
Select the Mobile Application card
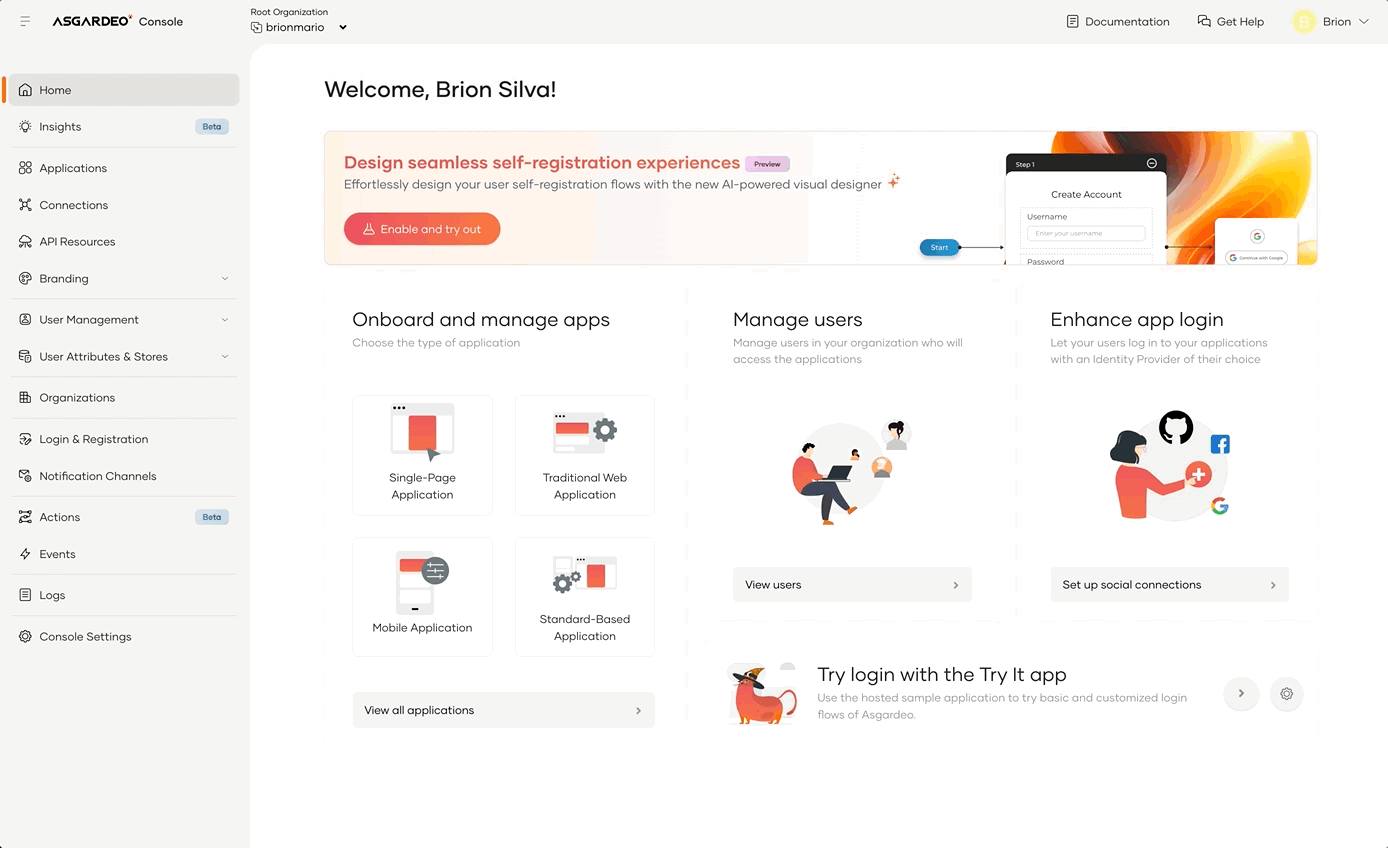coord(422,597)
